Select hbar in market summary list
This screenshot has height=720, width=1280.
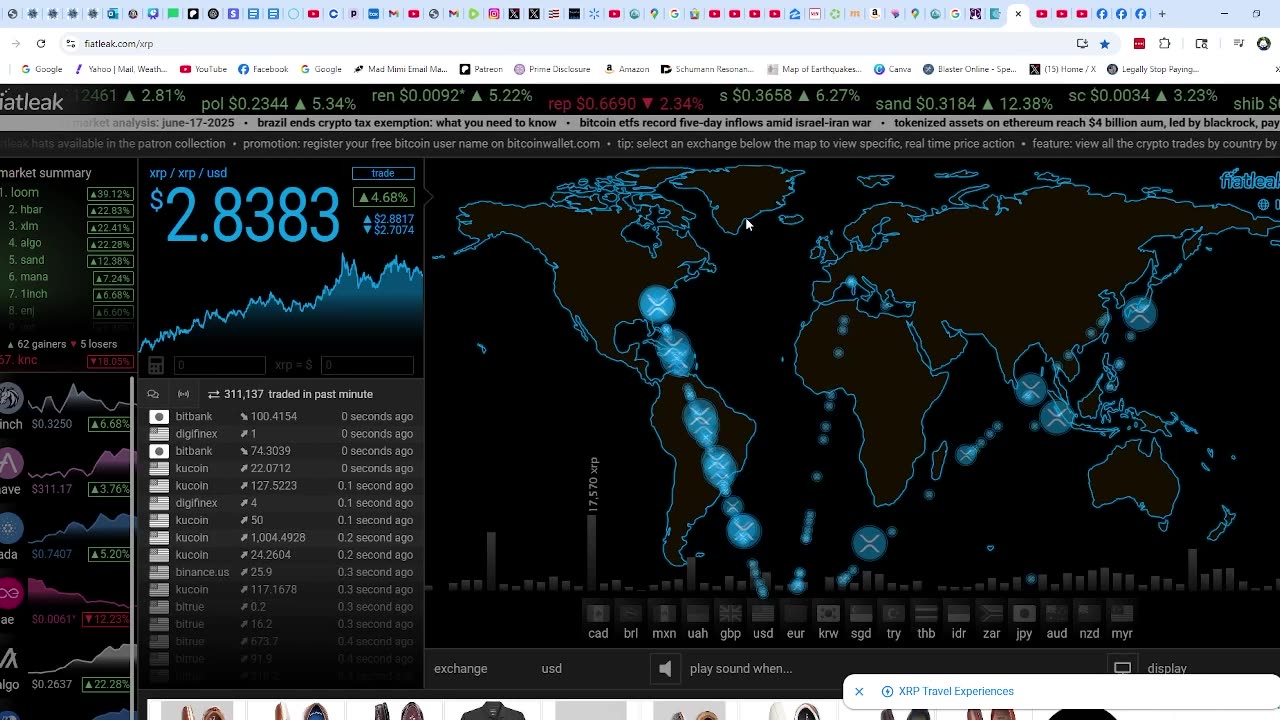click(68, 210)
